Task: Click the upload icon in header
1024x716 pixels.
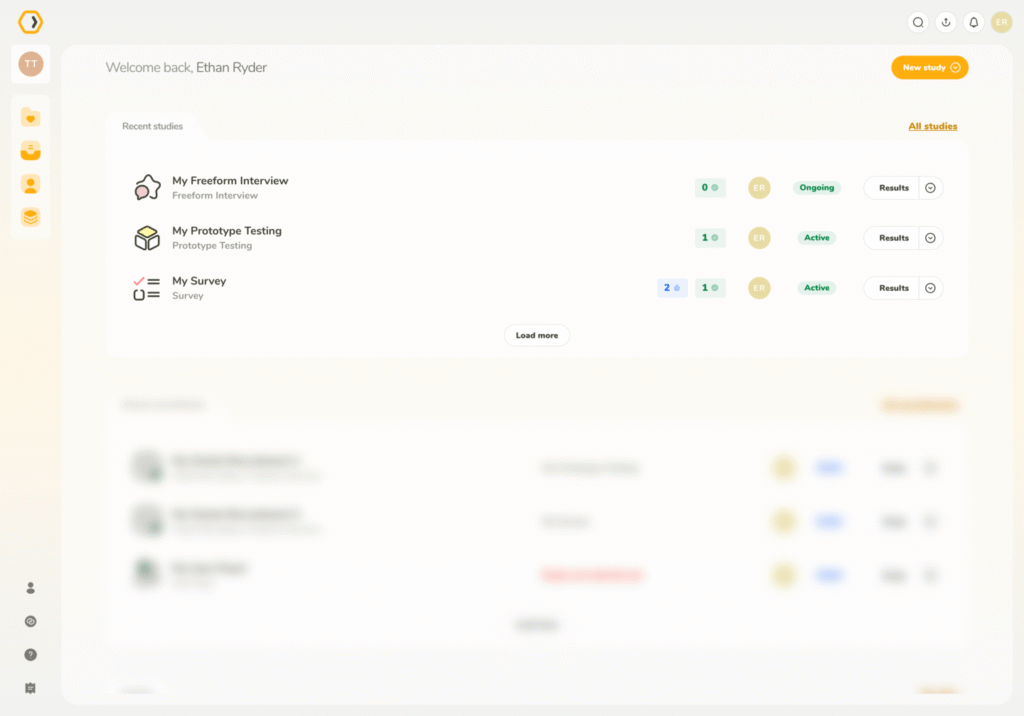Action: click(945, 22)
